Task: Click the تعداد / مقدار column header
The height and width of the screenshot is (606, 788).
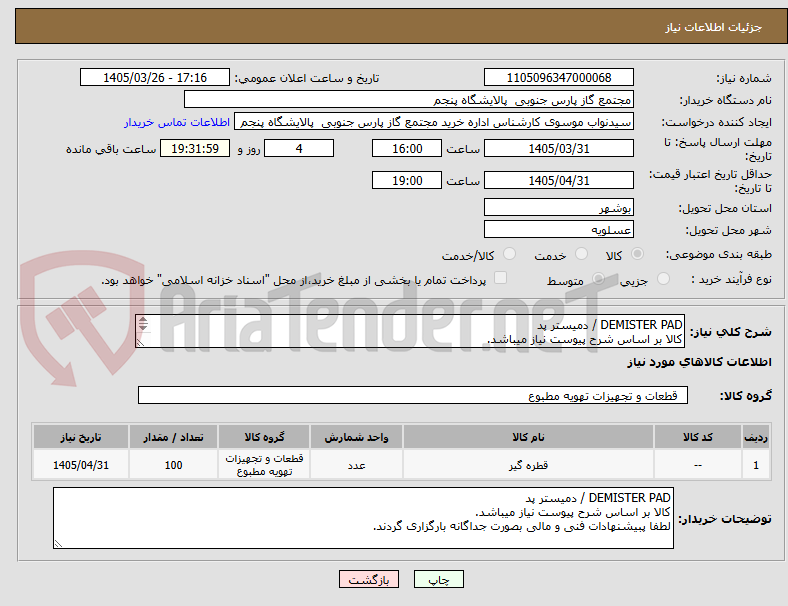Action: click(x=173, y=437)
